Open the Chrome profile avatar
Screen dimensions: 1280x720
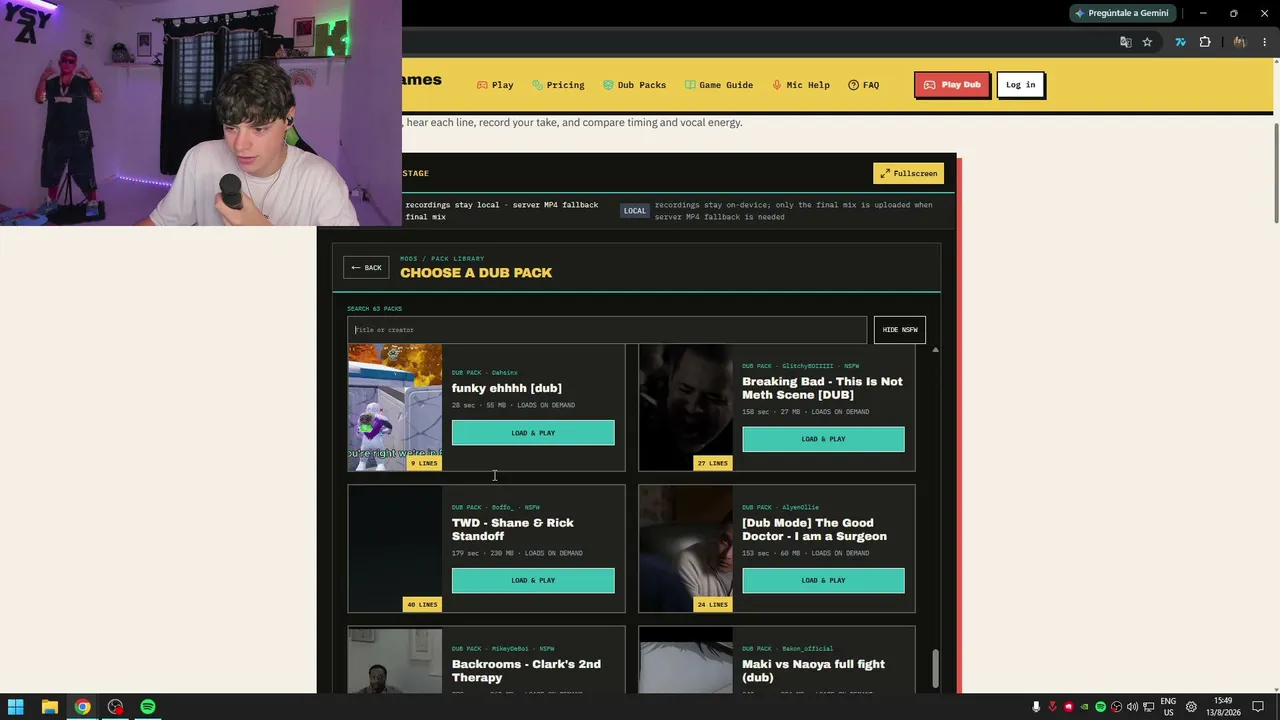click(x=1240, y=42)
